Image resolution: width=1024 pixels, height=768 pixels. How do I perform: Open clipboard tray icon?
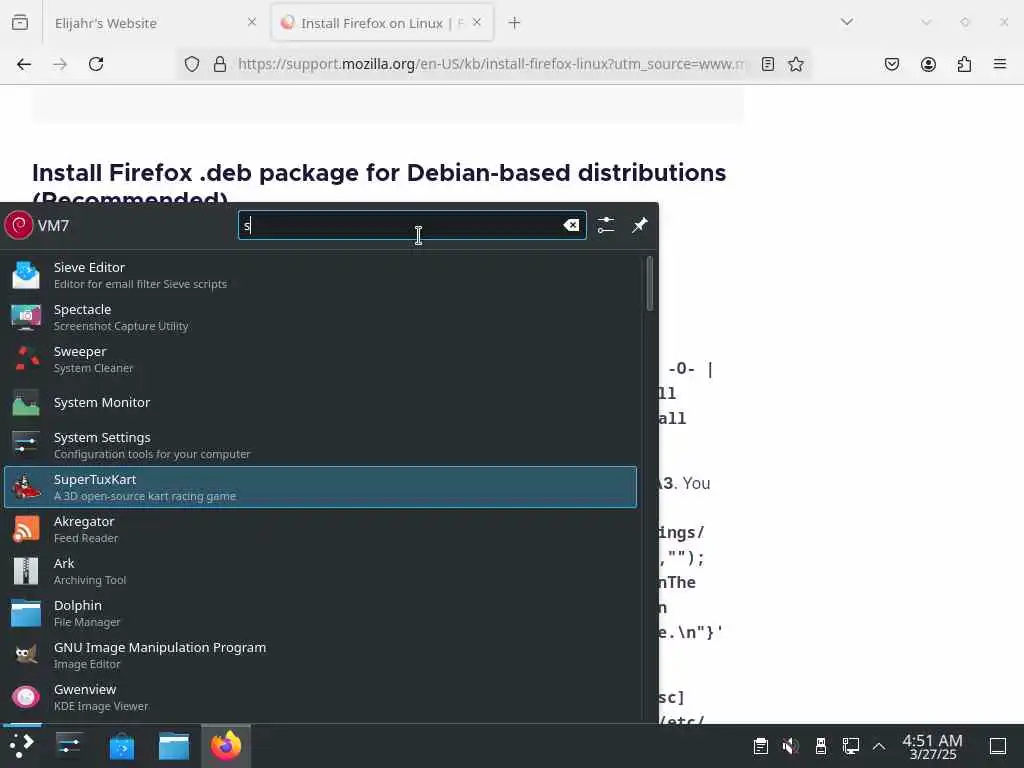point(760,746)
